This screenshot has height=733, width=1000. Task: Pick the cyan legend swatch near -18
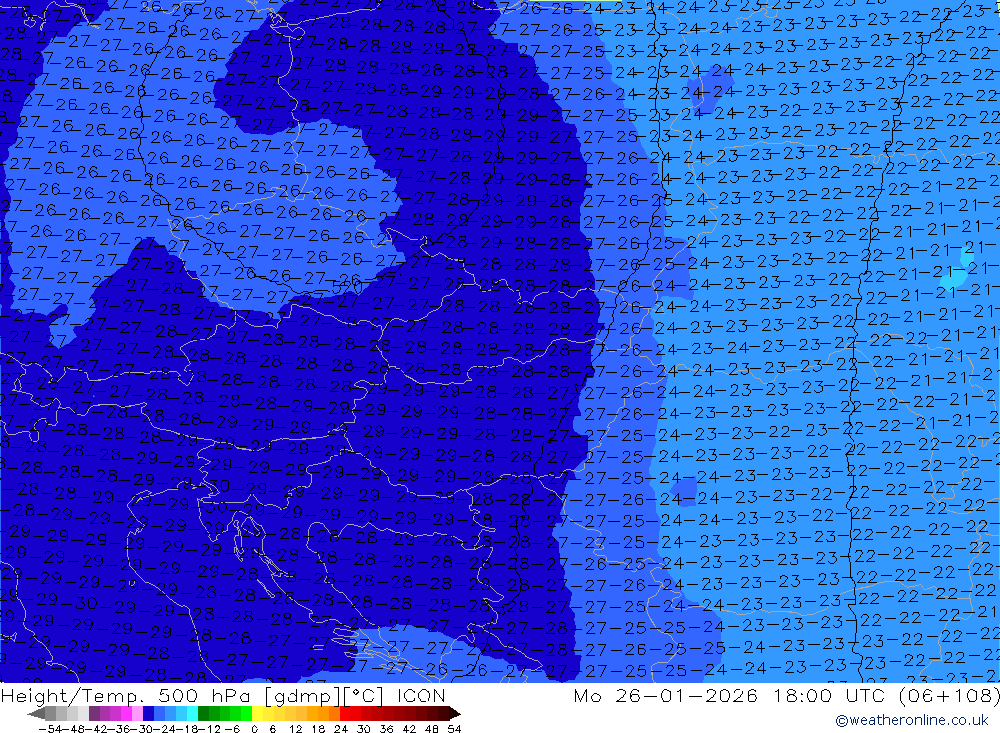(192, 714)
